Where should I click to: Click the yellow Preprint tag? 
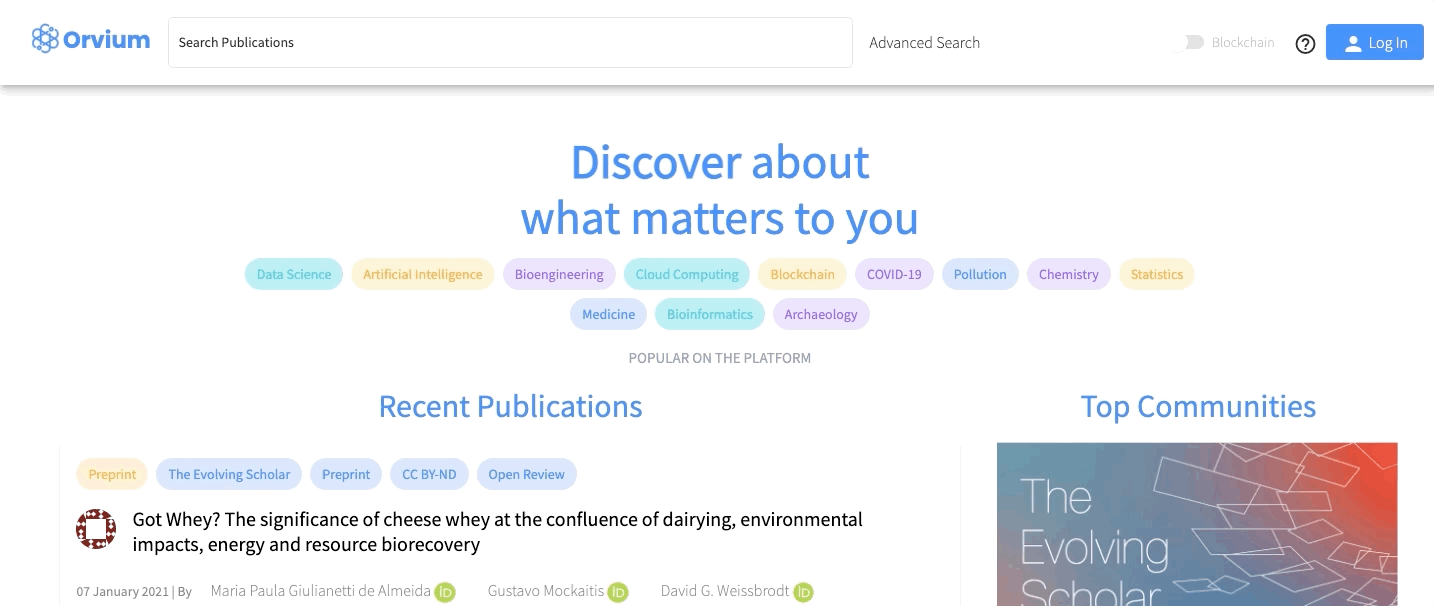tap(112, 474)
